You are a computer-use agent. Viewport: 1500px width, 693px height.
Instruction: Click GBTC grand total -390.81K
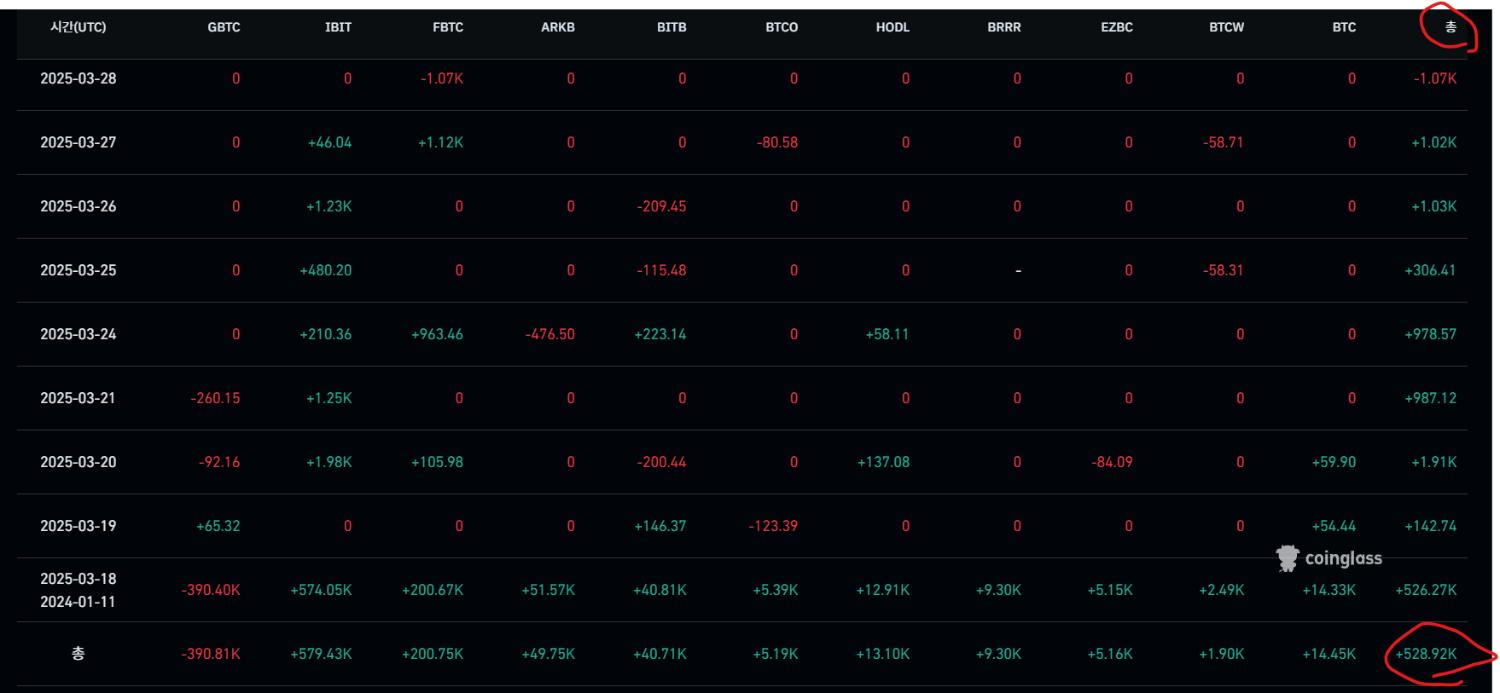(211, 655)
